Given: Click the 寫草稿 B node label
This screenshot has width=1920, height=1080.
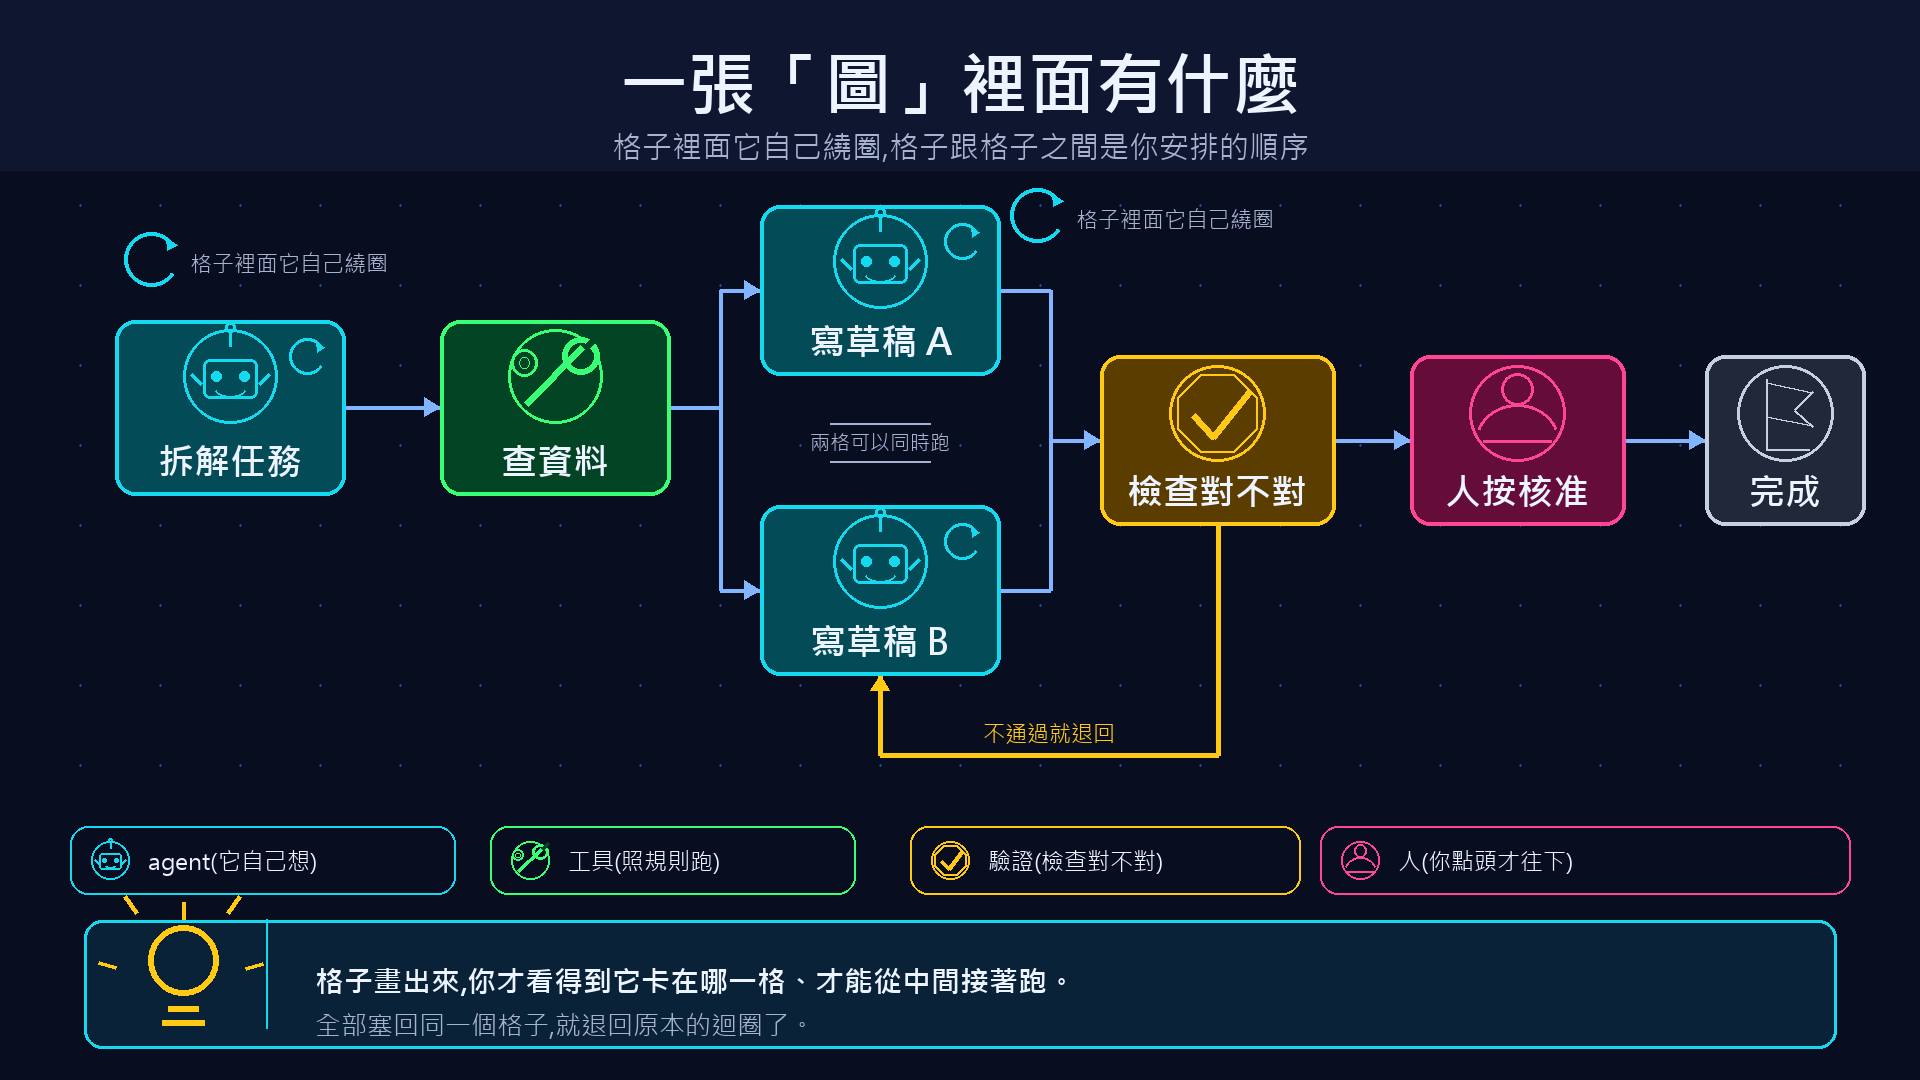Looking at the screenshot, I should pyautogui.click(x=880, y=641).
